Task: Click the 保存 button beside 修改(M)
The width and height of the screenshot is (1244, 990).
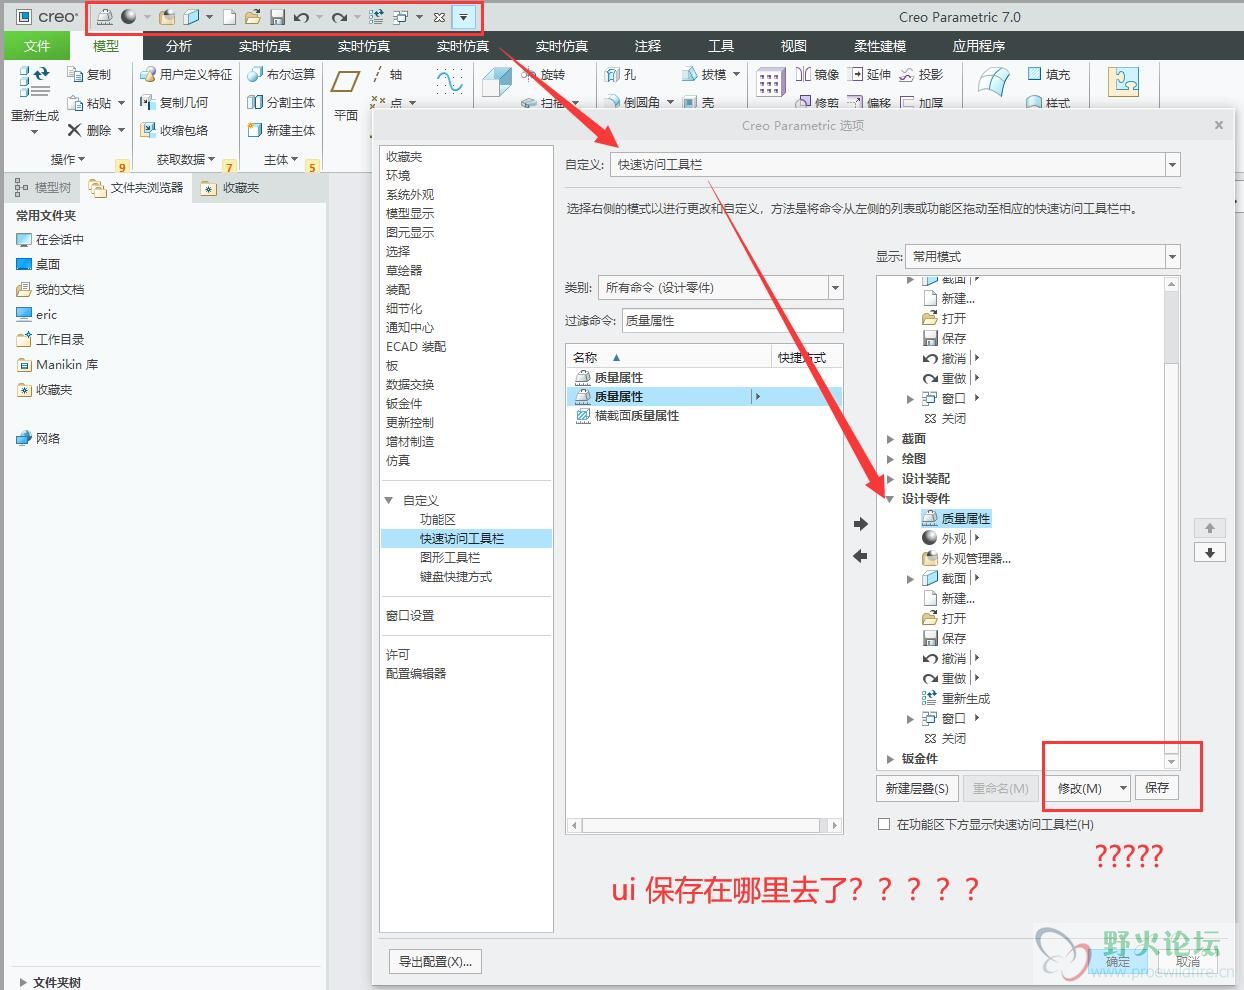Action: [1157, 788]
